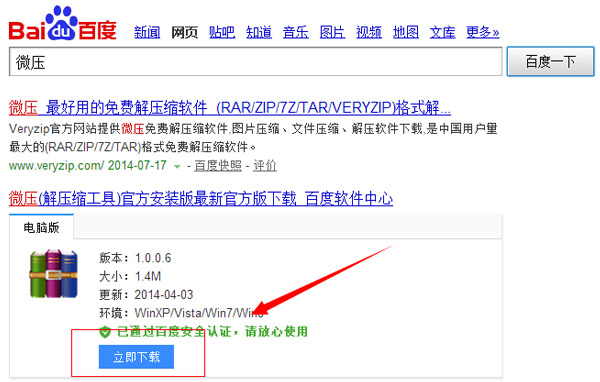The image size is (600, 382).
Task: Click the 大小: 1.4M text
Action: point(130,276)
